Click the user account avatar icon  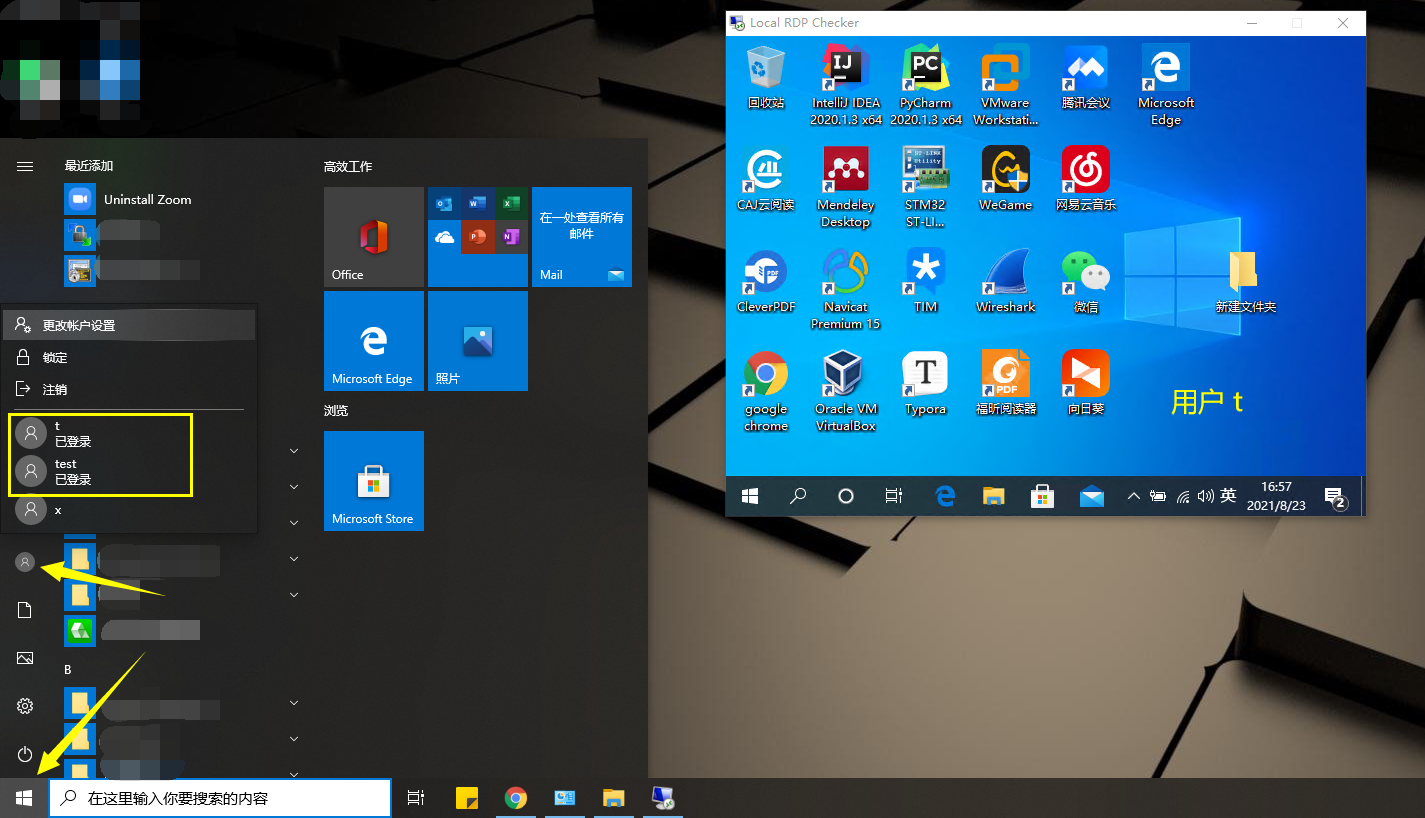pyautogui.click(x=25, y=562)
